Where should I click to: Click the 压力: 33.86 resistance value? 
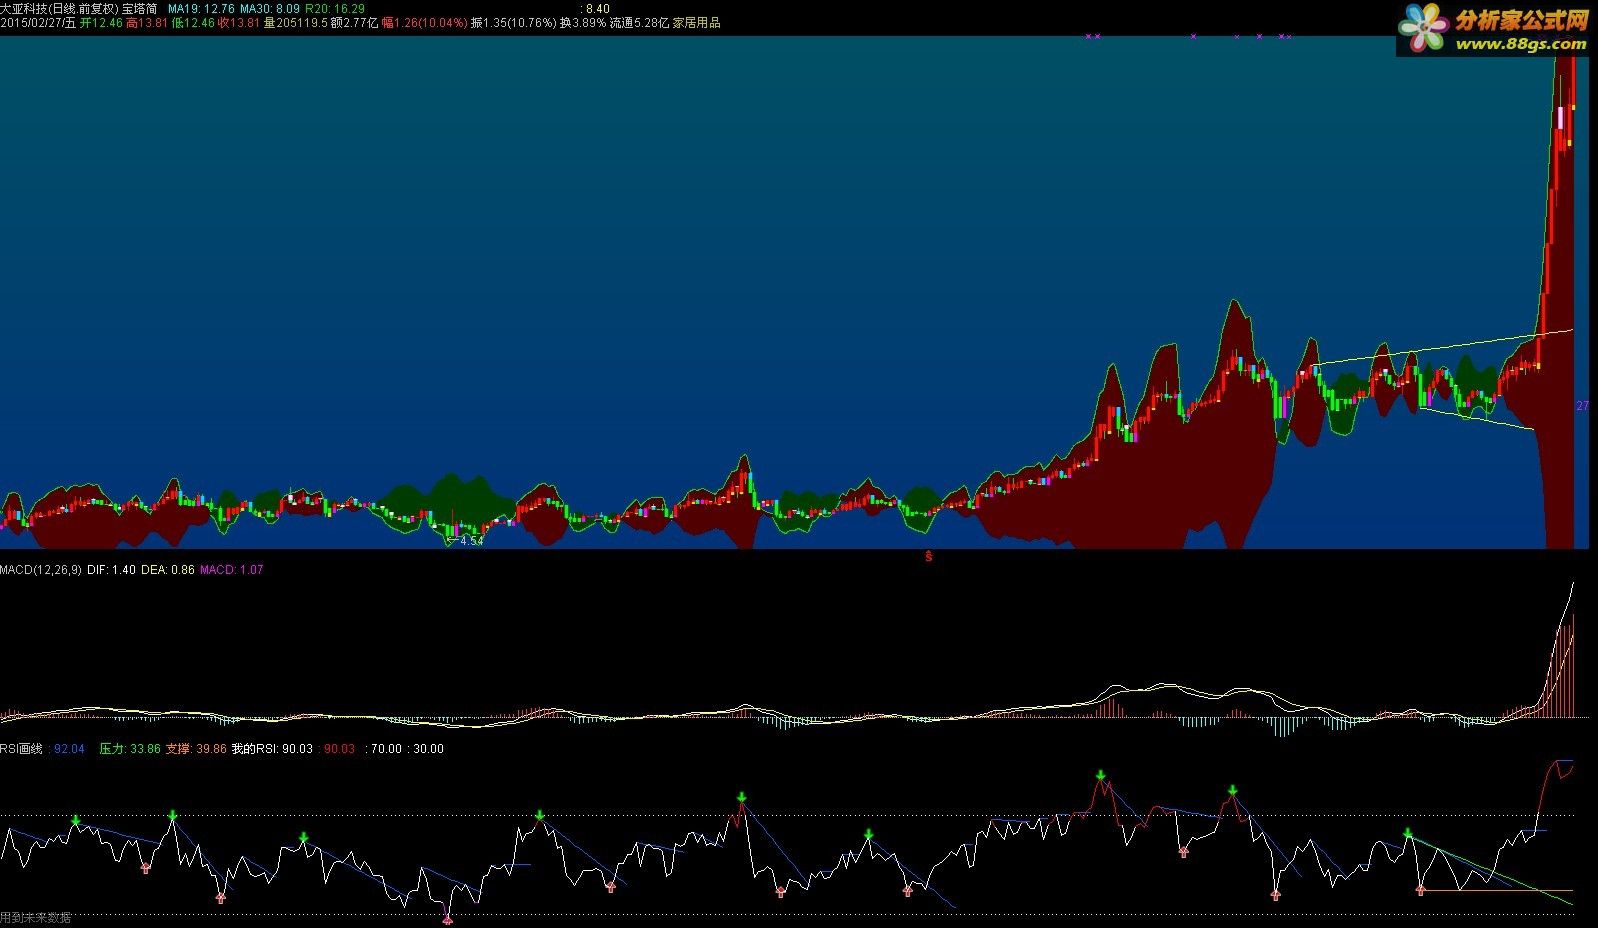point(130,748)
